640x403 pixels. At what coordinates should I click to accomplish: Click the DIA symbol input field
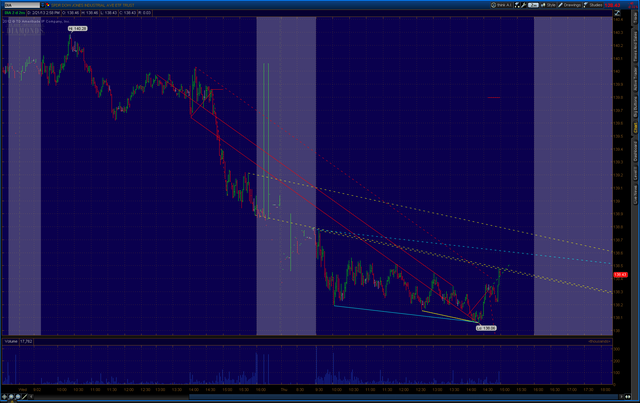click(x=22, y=5)
